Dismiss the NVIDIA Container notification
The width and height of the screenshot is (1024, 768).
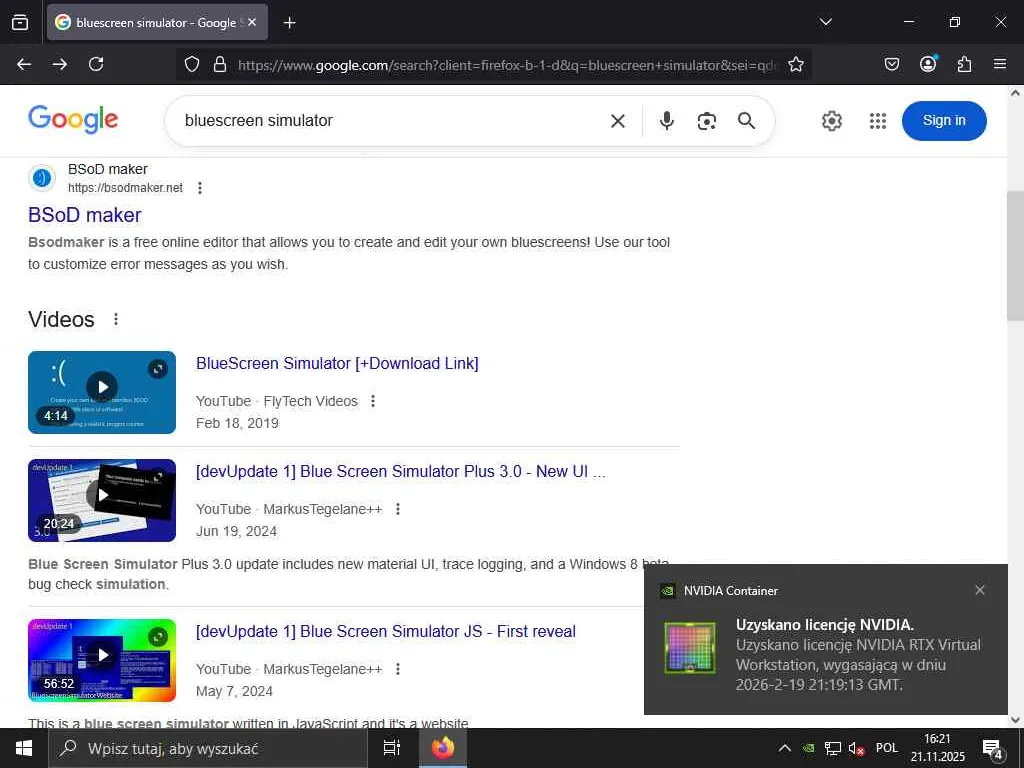coord(980,590)
